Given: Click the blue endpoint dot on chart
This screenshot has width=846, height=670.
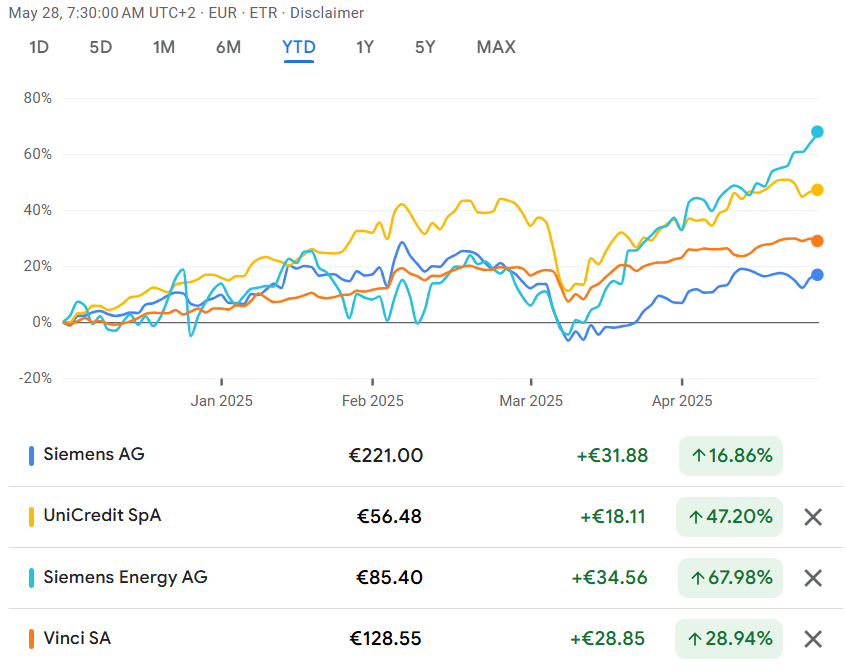Looking at the screenshot, I should [x=817, y=275].
